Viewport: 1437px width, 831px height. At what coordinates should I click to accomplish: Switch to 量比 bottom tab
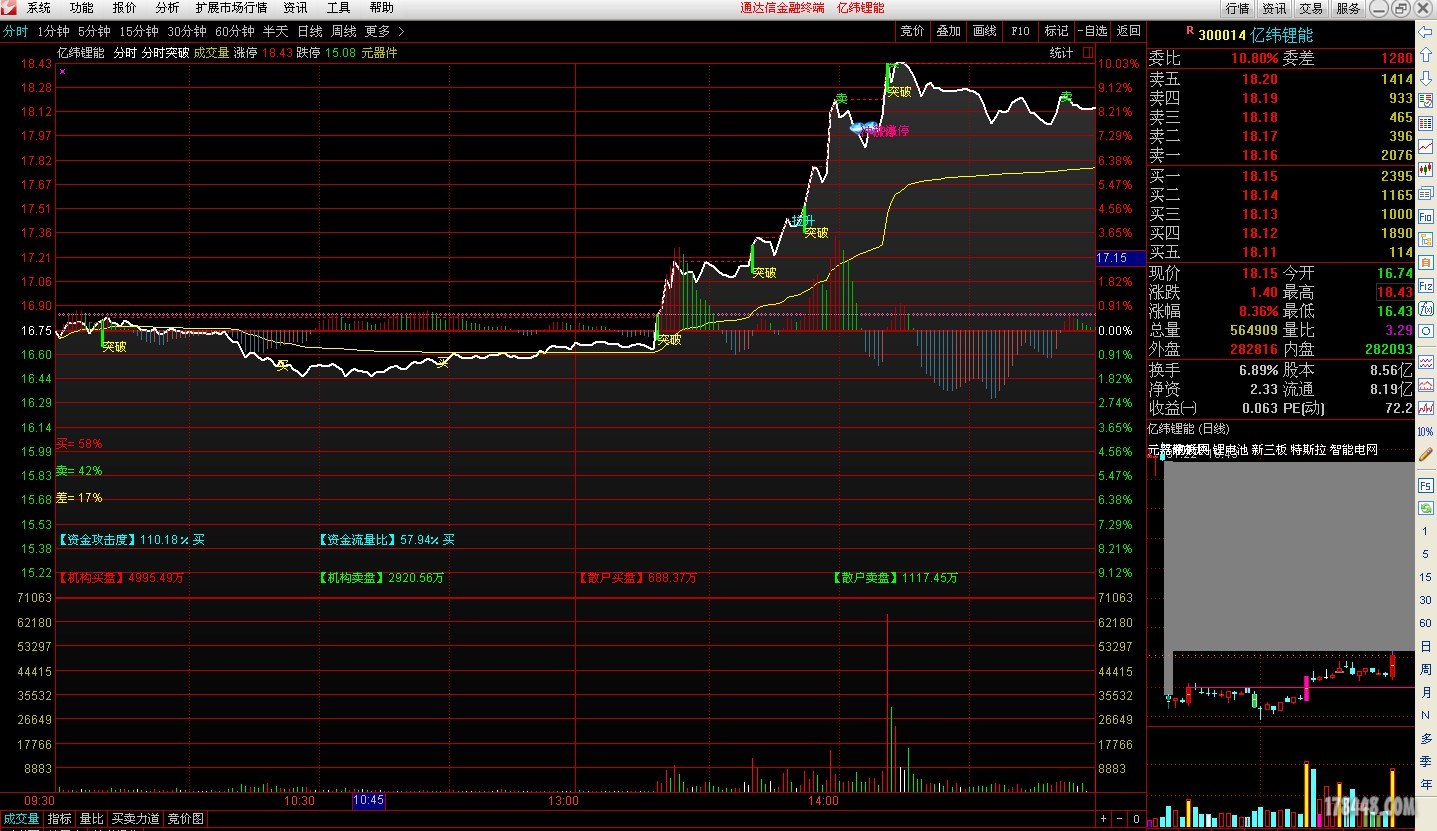click(92, 819)
